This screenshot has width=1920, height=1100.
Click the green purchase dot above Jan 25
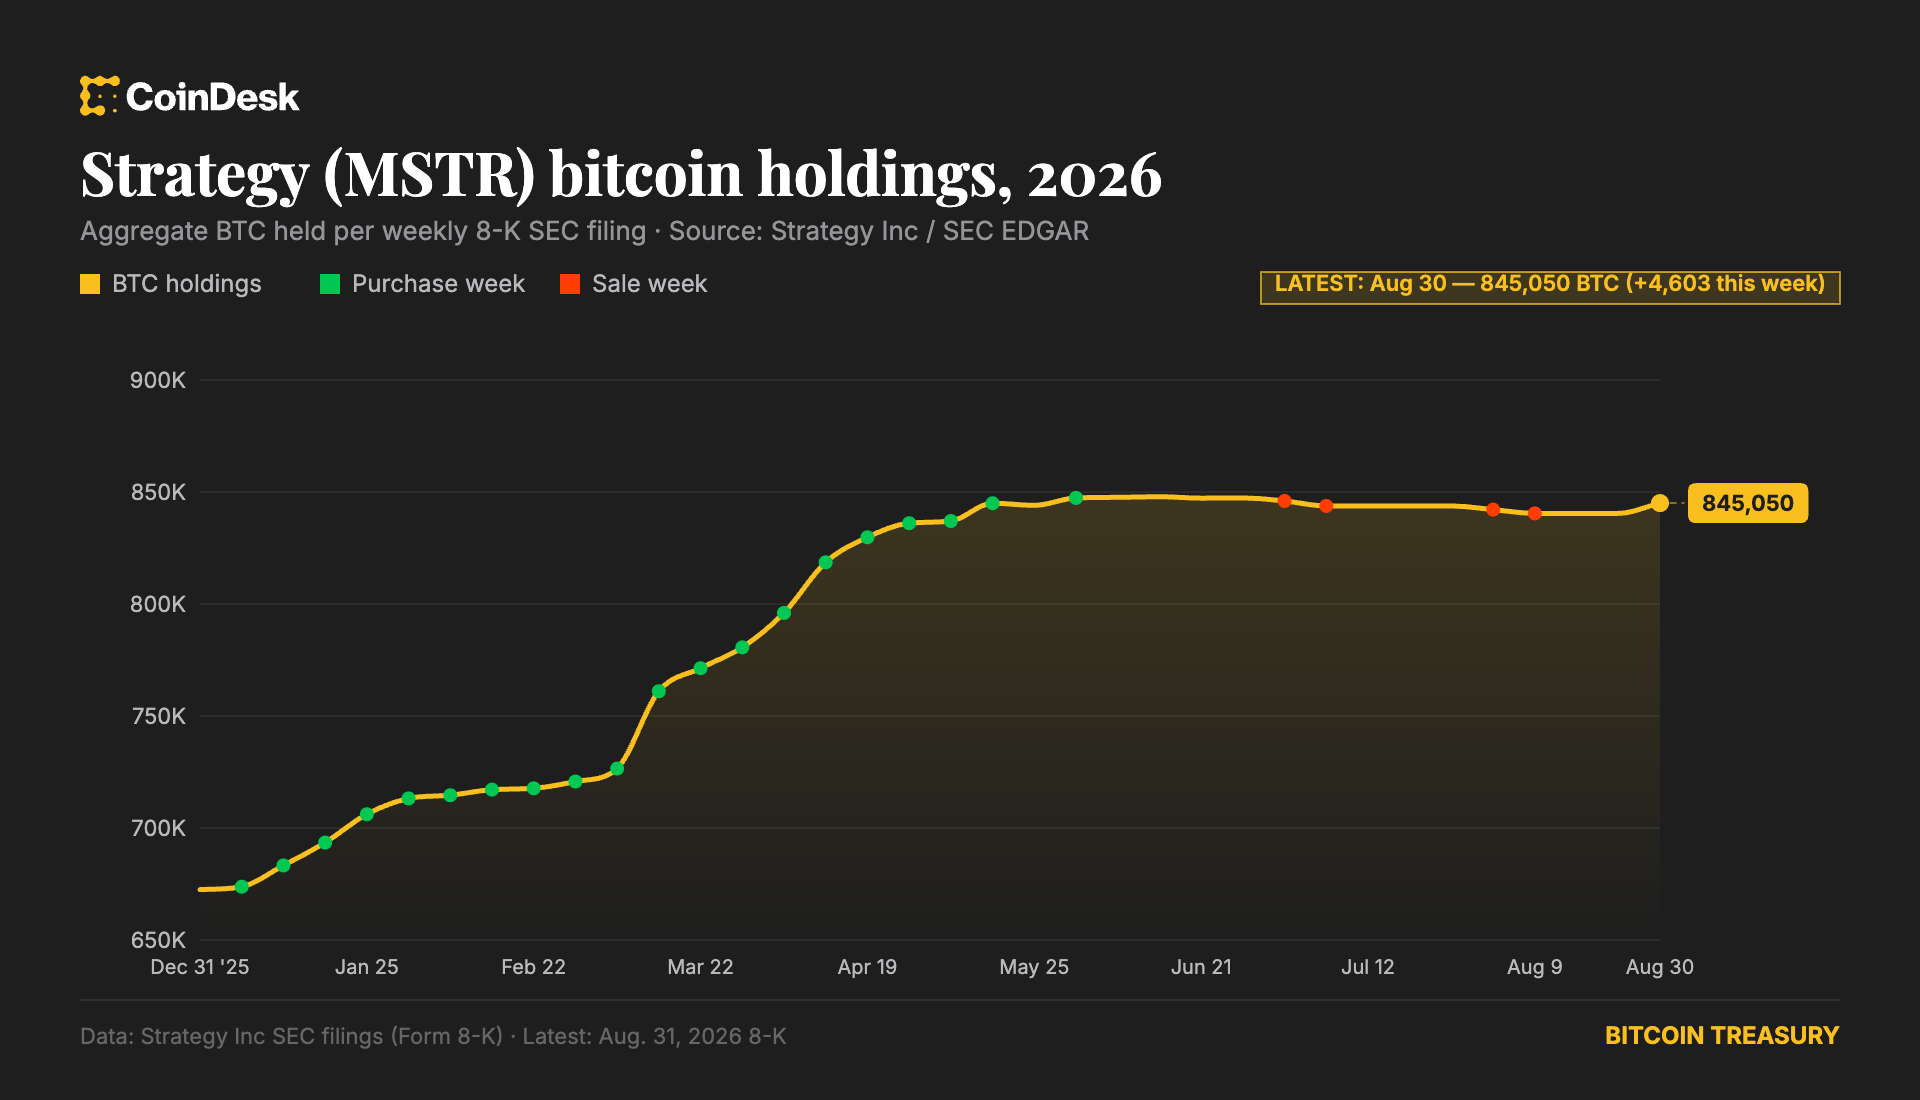(367, 814)
